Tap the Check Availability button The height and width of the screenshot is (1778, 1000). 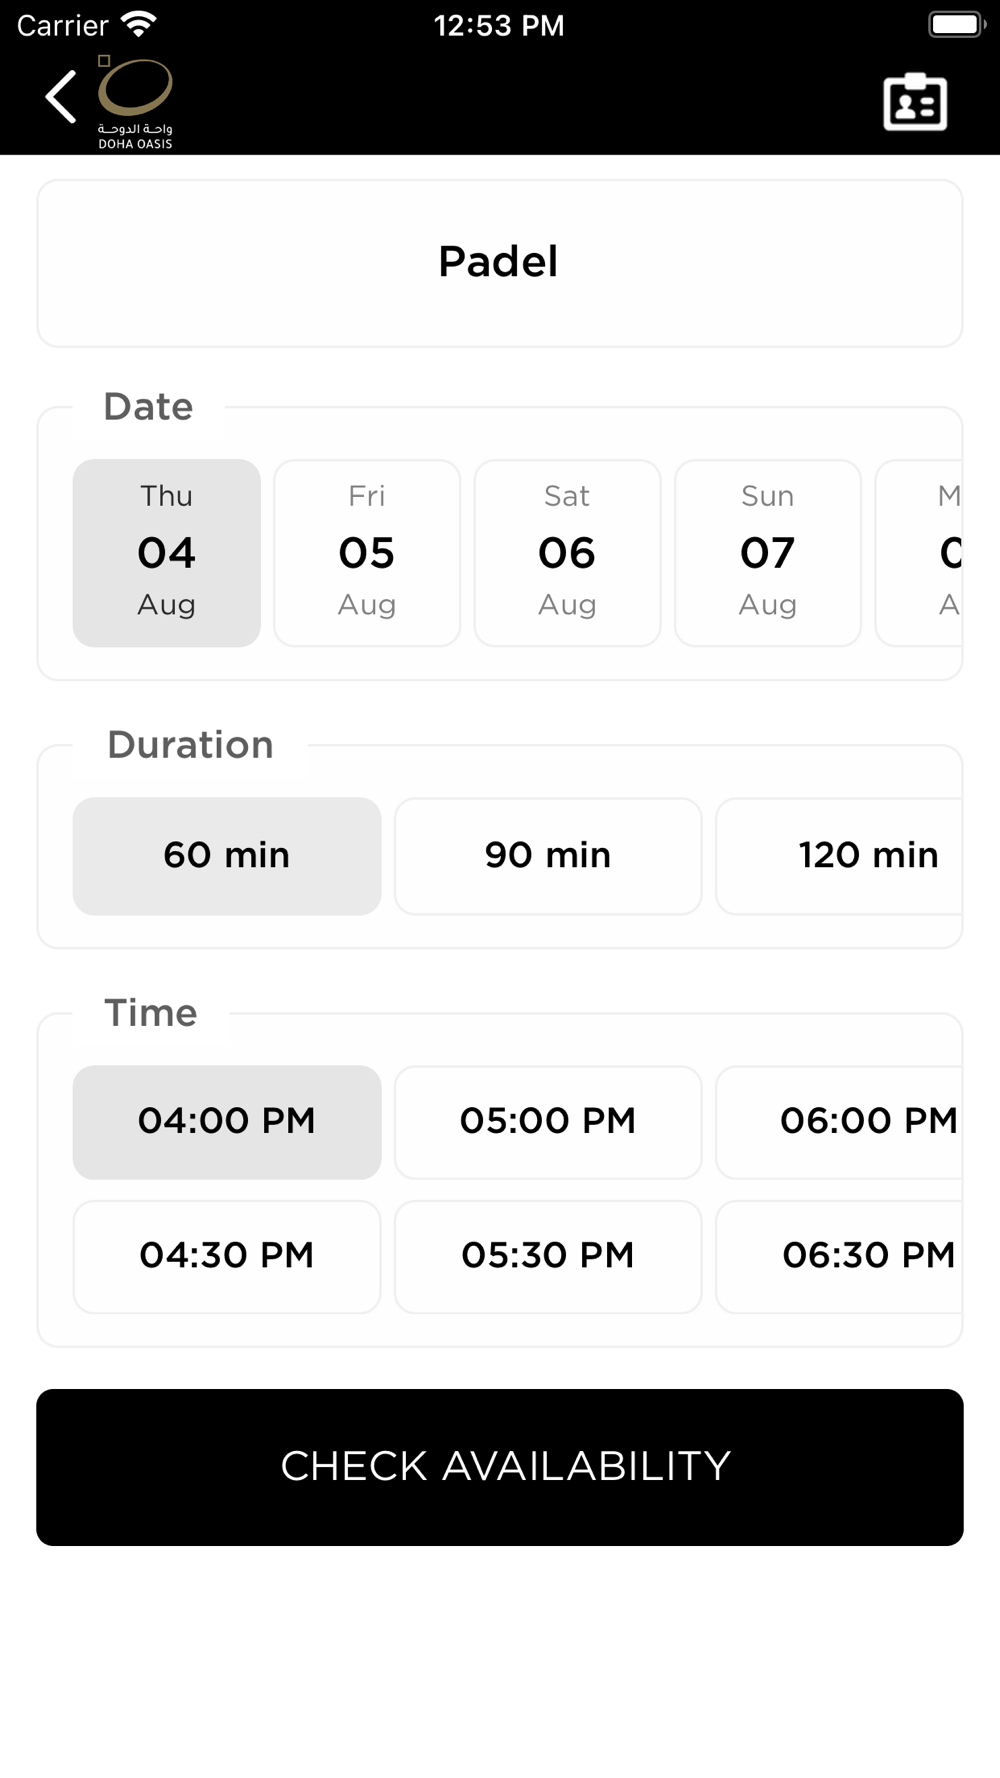(500, 1467)
